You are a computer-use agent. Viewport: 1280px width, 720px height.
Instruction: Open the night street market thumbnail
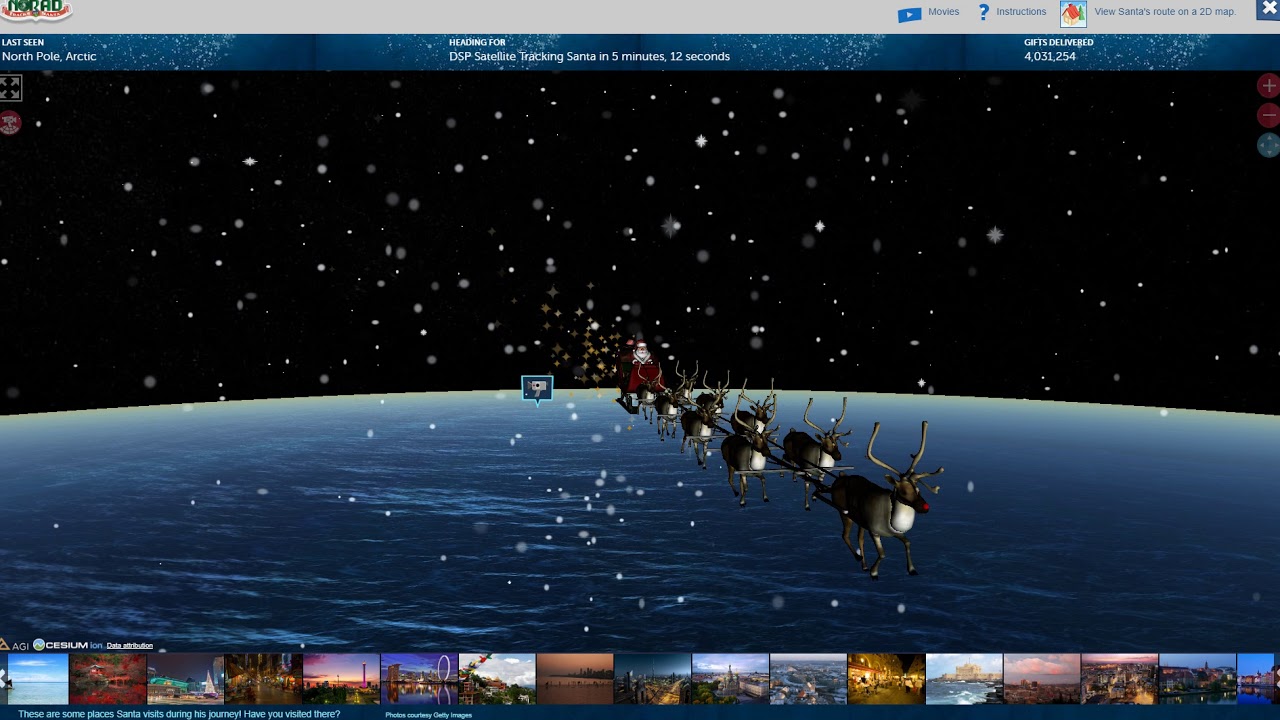click(264, 679)
